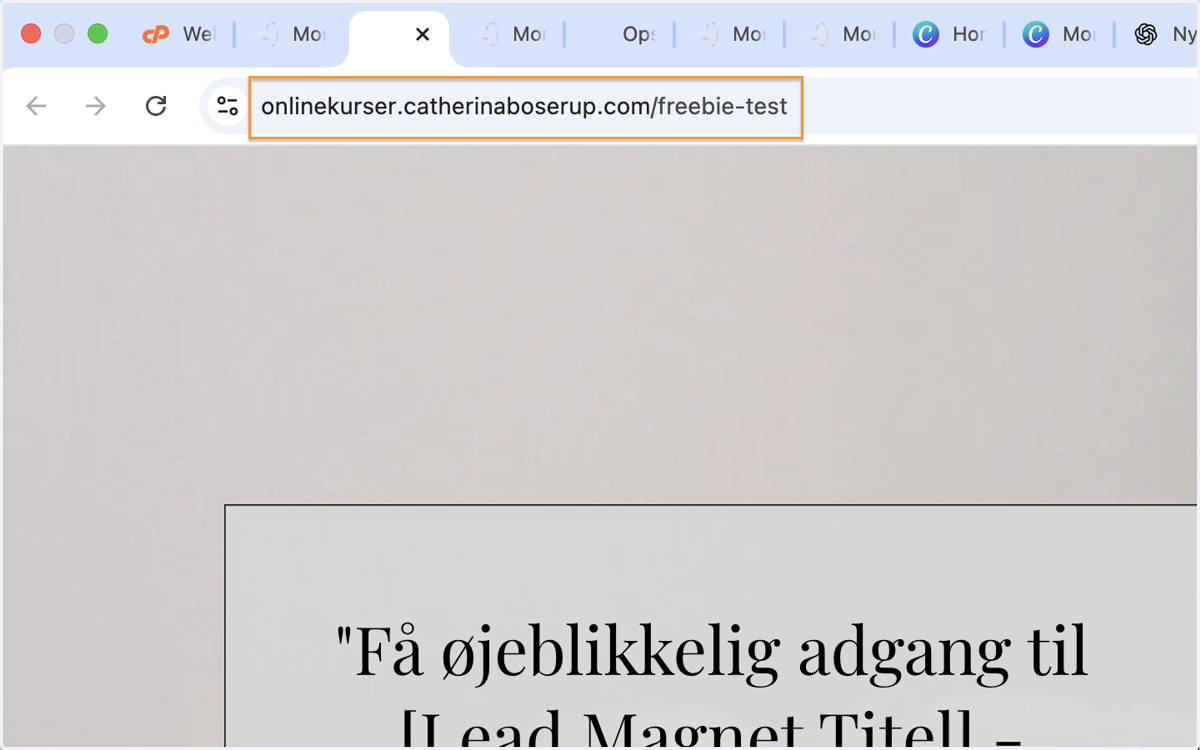Click the red close window button

pos(31,34)
